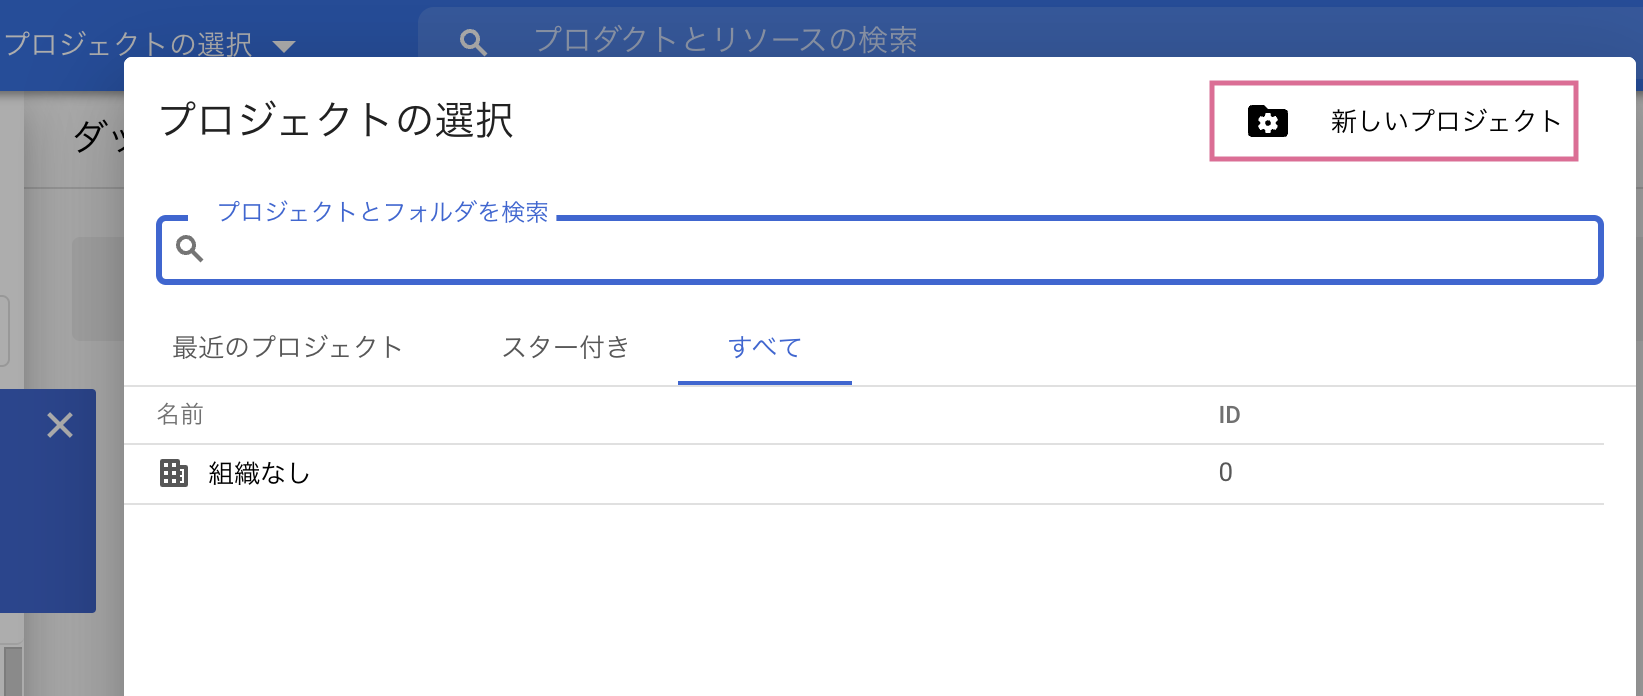Click the new project folder icon
The width and height of the screenshot is (1643, 696).
click(1266, 121)
